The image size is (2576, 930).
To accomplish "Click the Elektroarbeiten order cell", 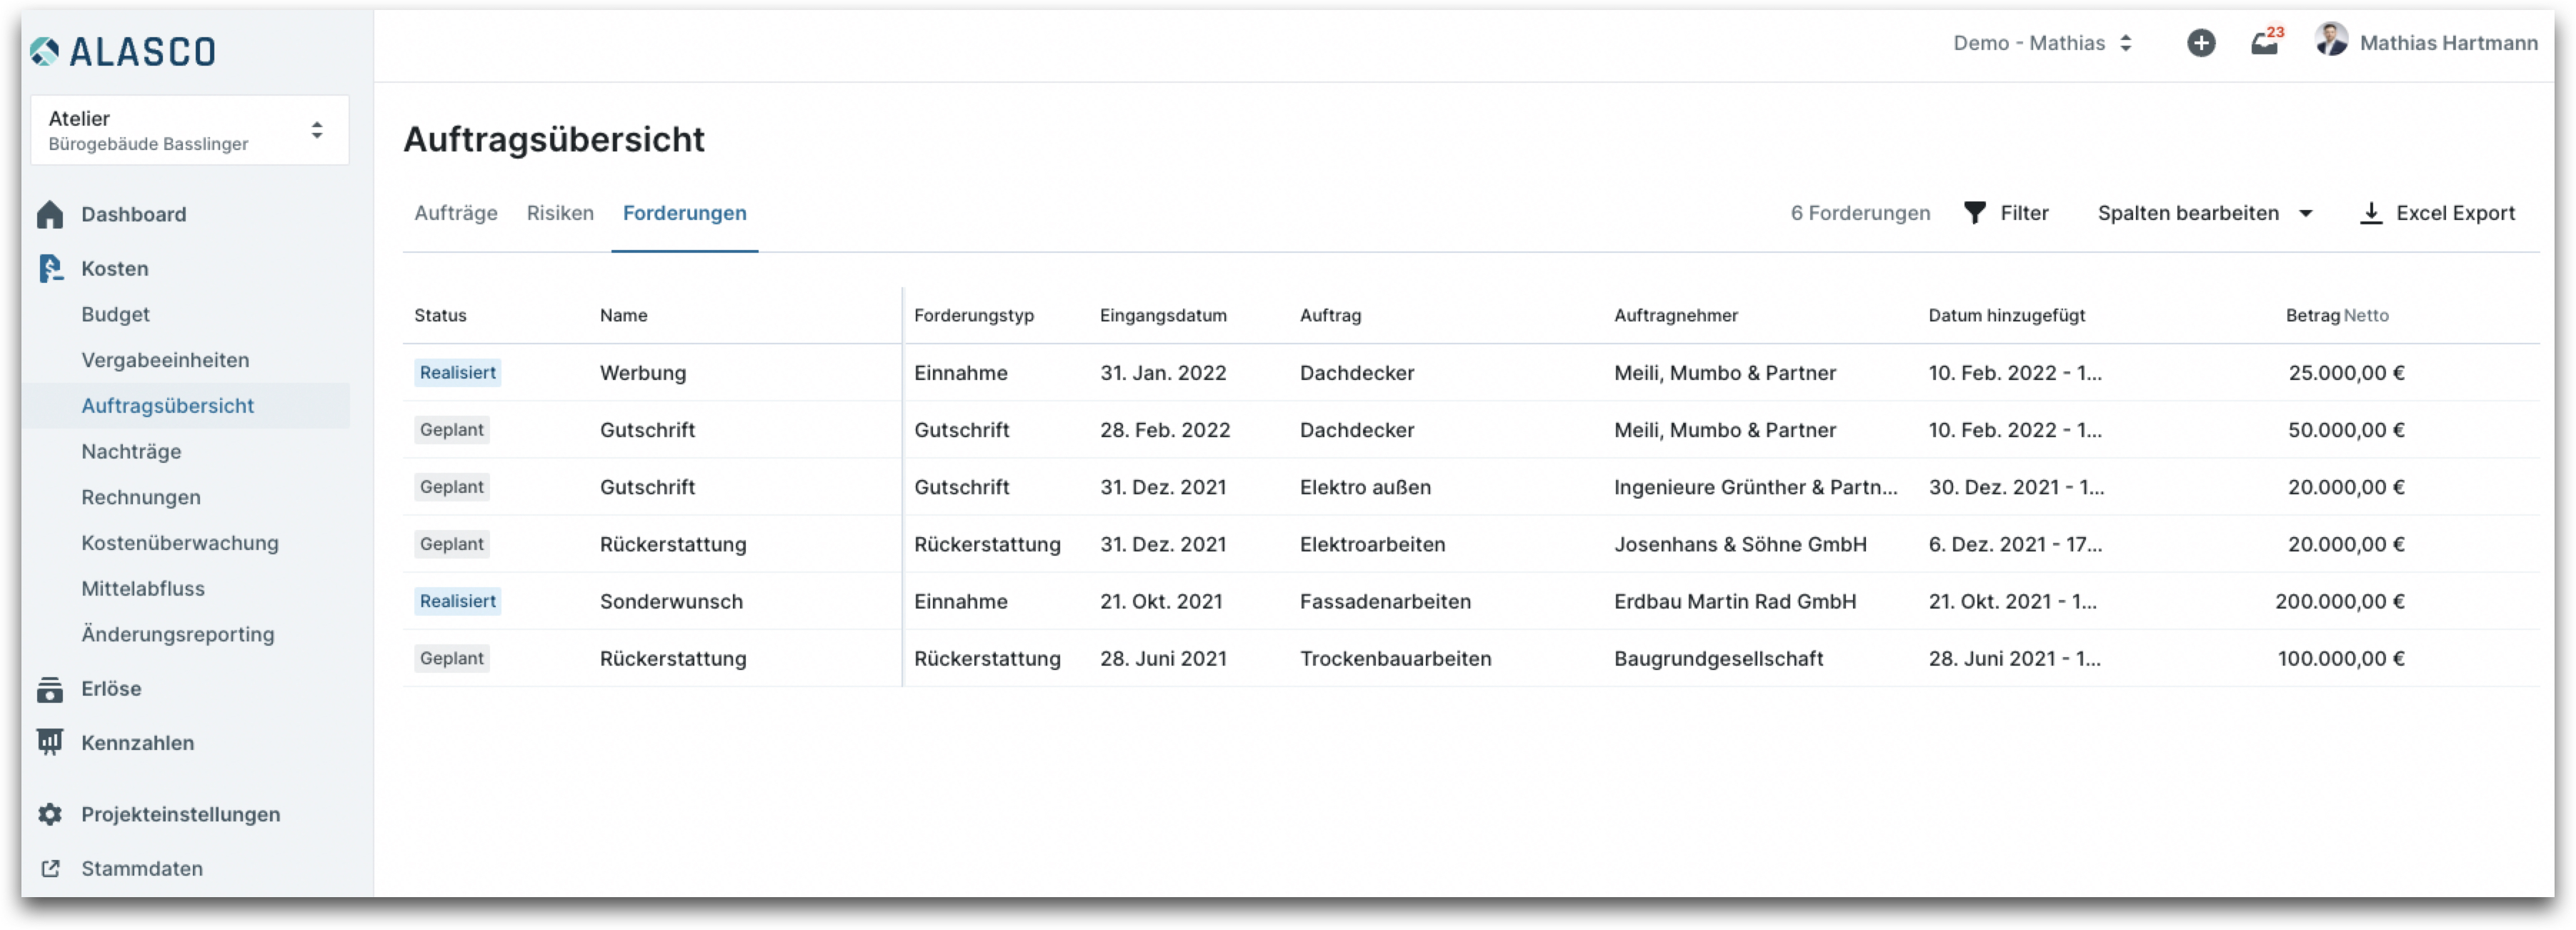I will (x=1372, y=544).
